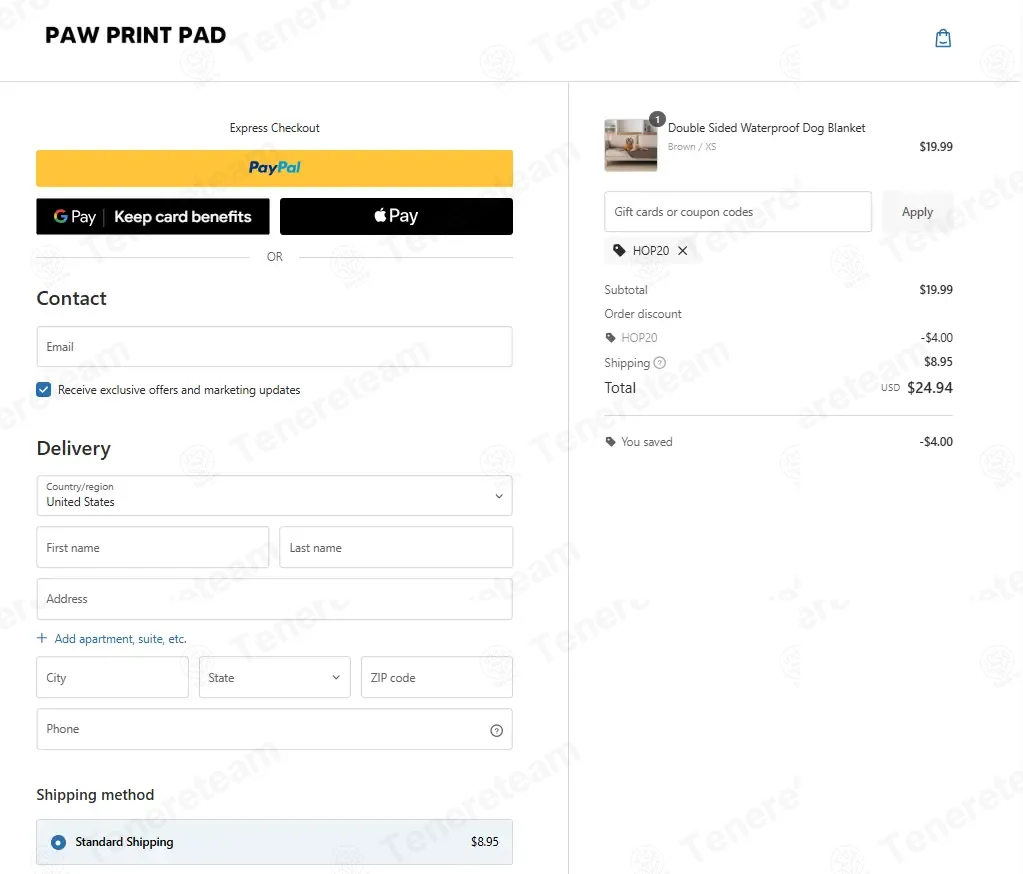
Task: Click the You saved label
Action: [x=647, y=442]
